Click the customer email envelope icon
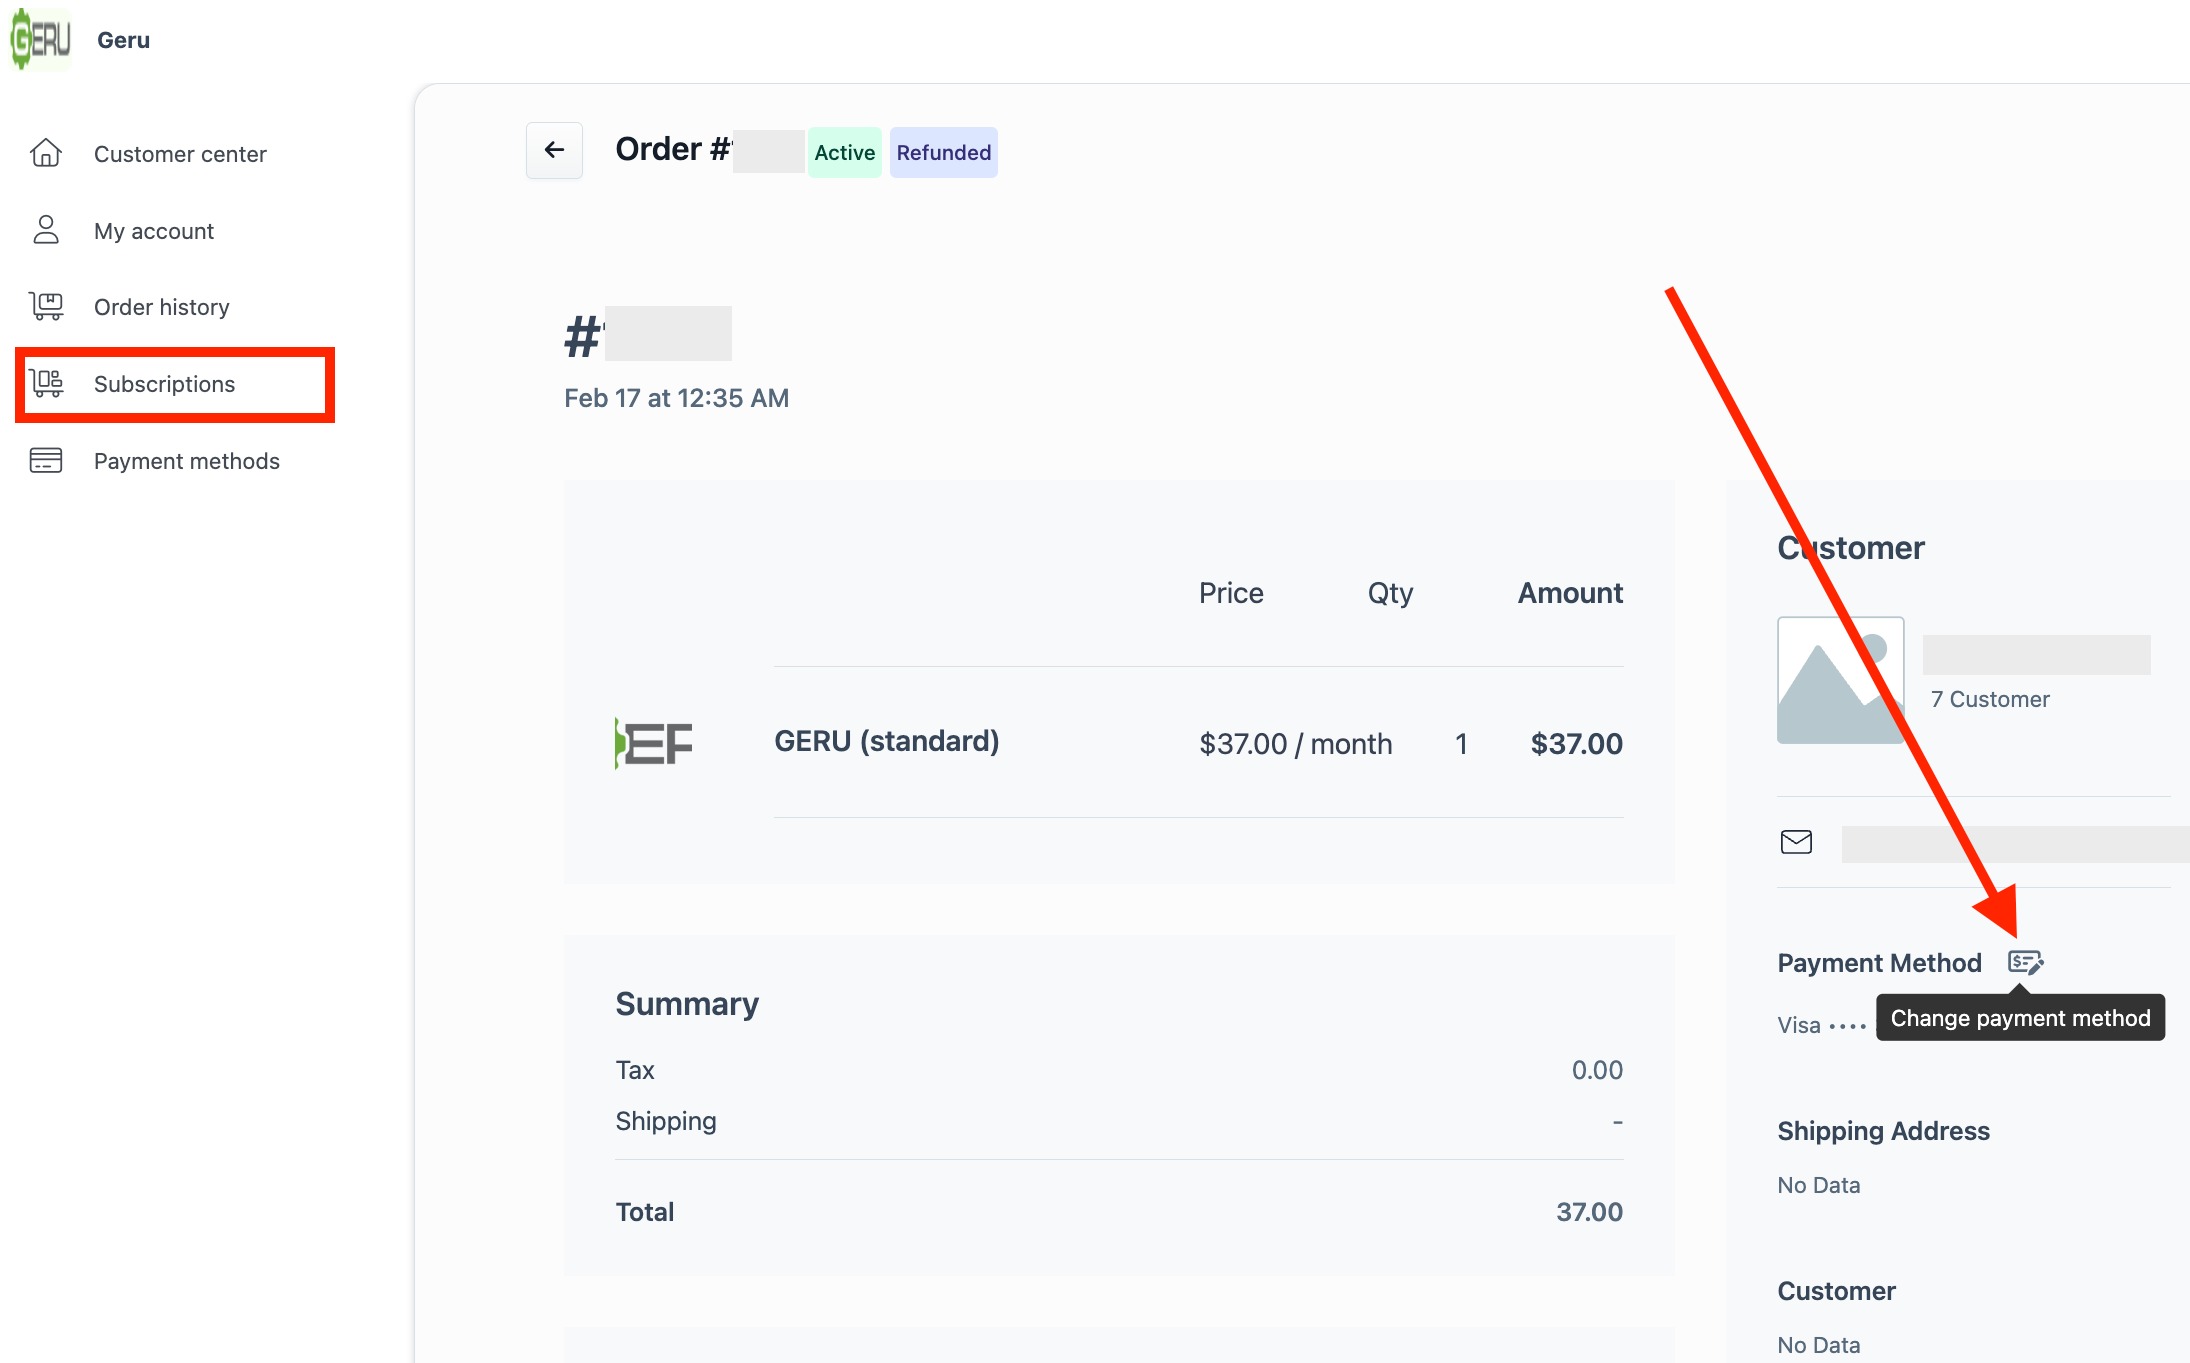The height and width of the screenshot is (1363, 2190). point(1796,842)
